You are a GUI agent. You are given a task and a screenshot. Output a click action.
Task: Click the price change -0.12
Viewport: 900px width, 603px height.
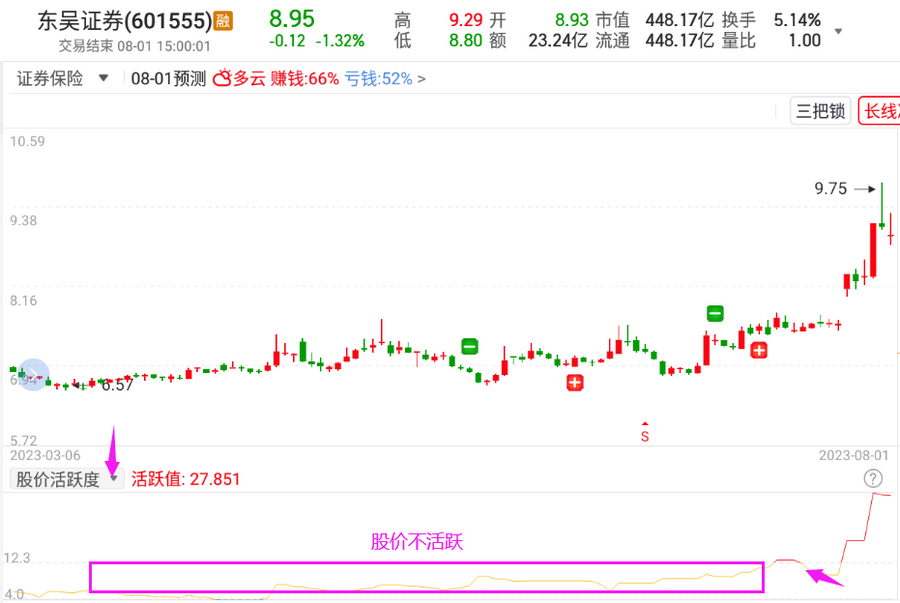(x=287, y=41)
